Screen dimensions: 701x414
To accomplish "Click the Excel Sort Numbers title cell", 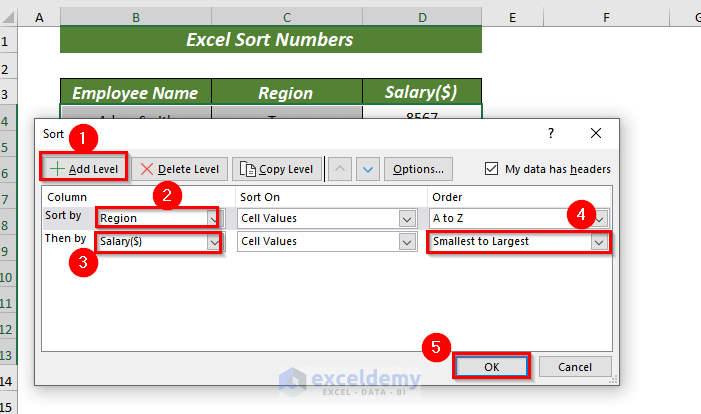I will (270, 39).
